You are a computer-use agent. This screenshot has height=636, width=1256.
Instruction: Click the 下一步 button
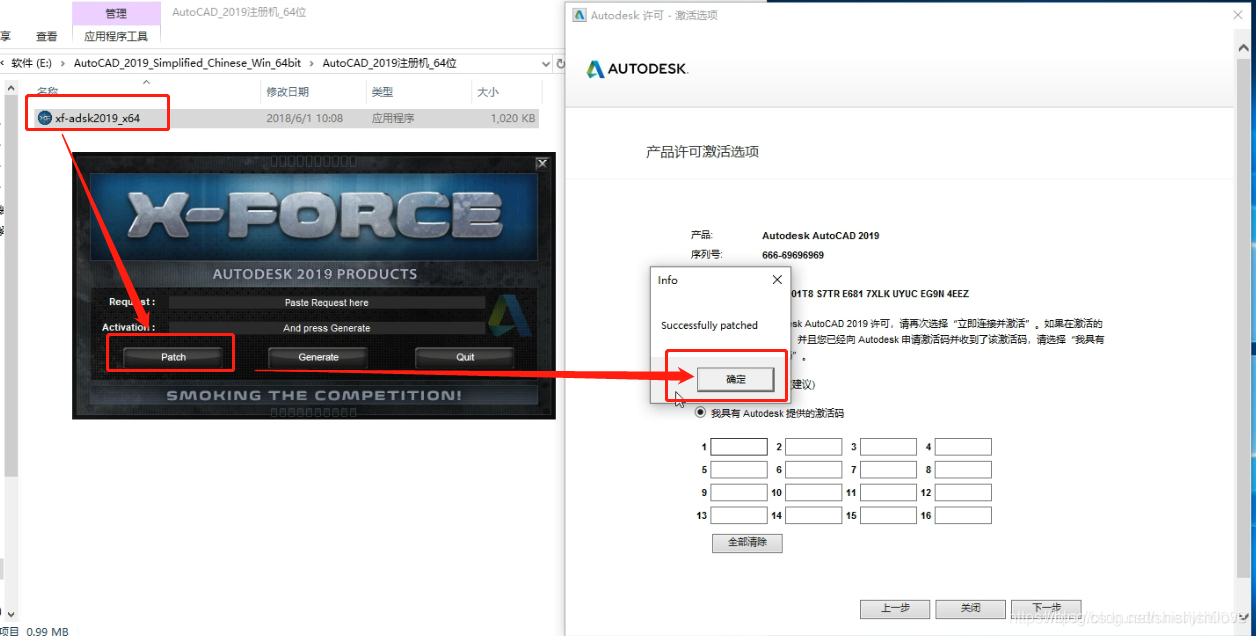tap(1045, 608)
